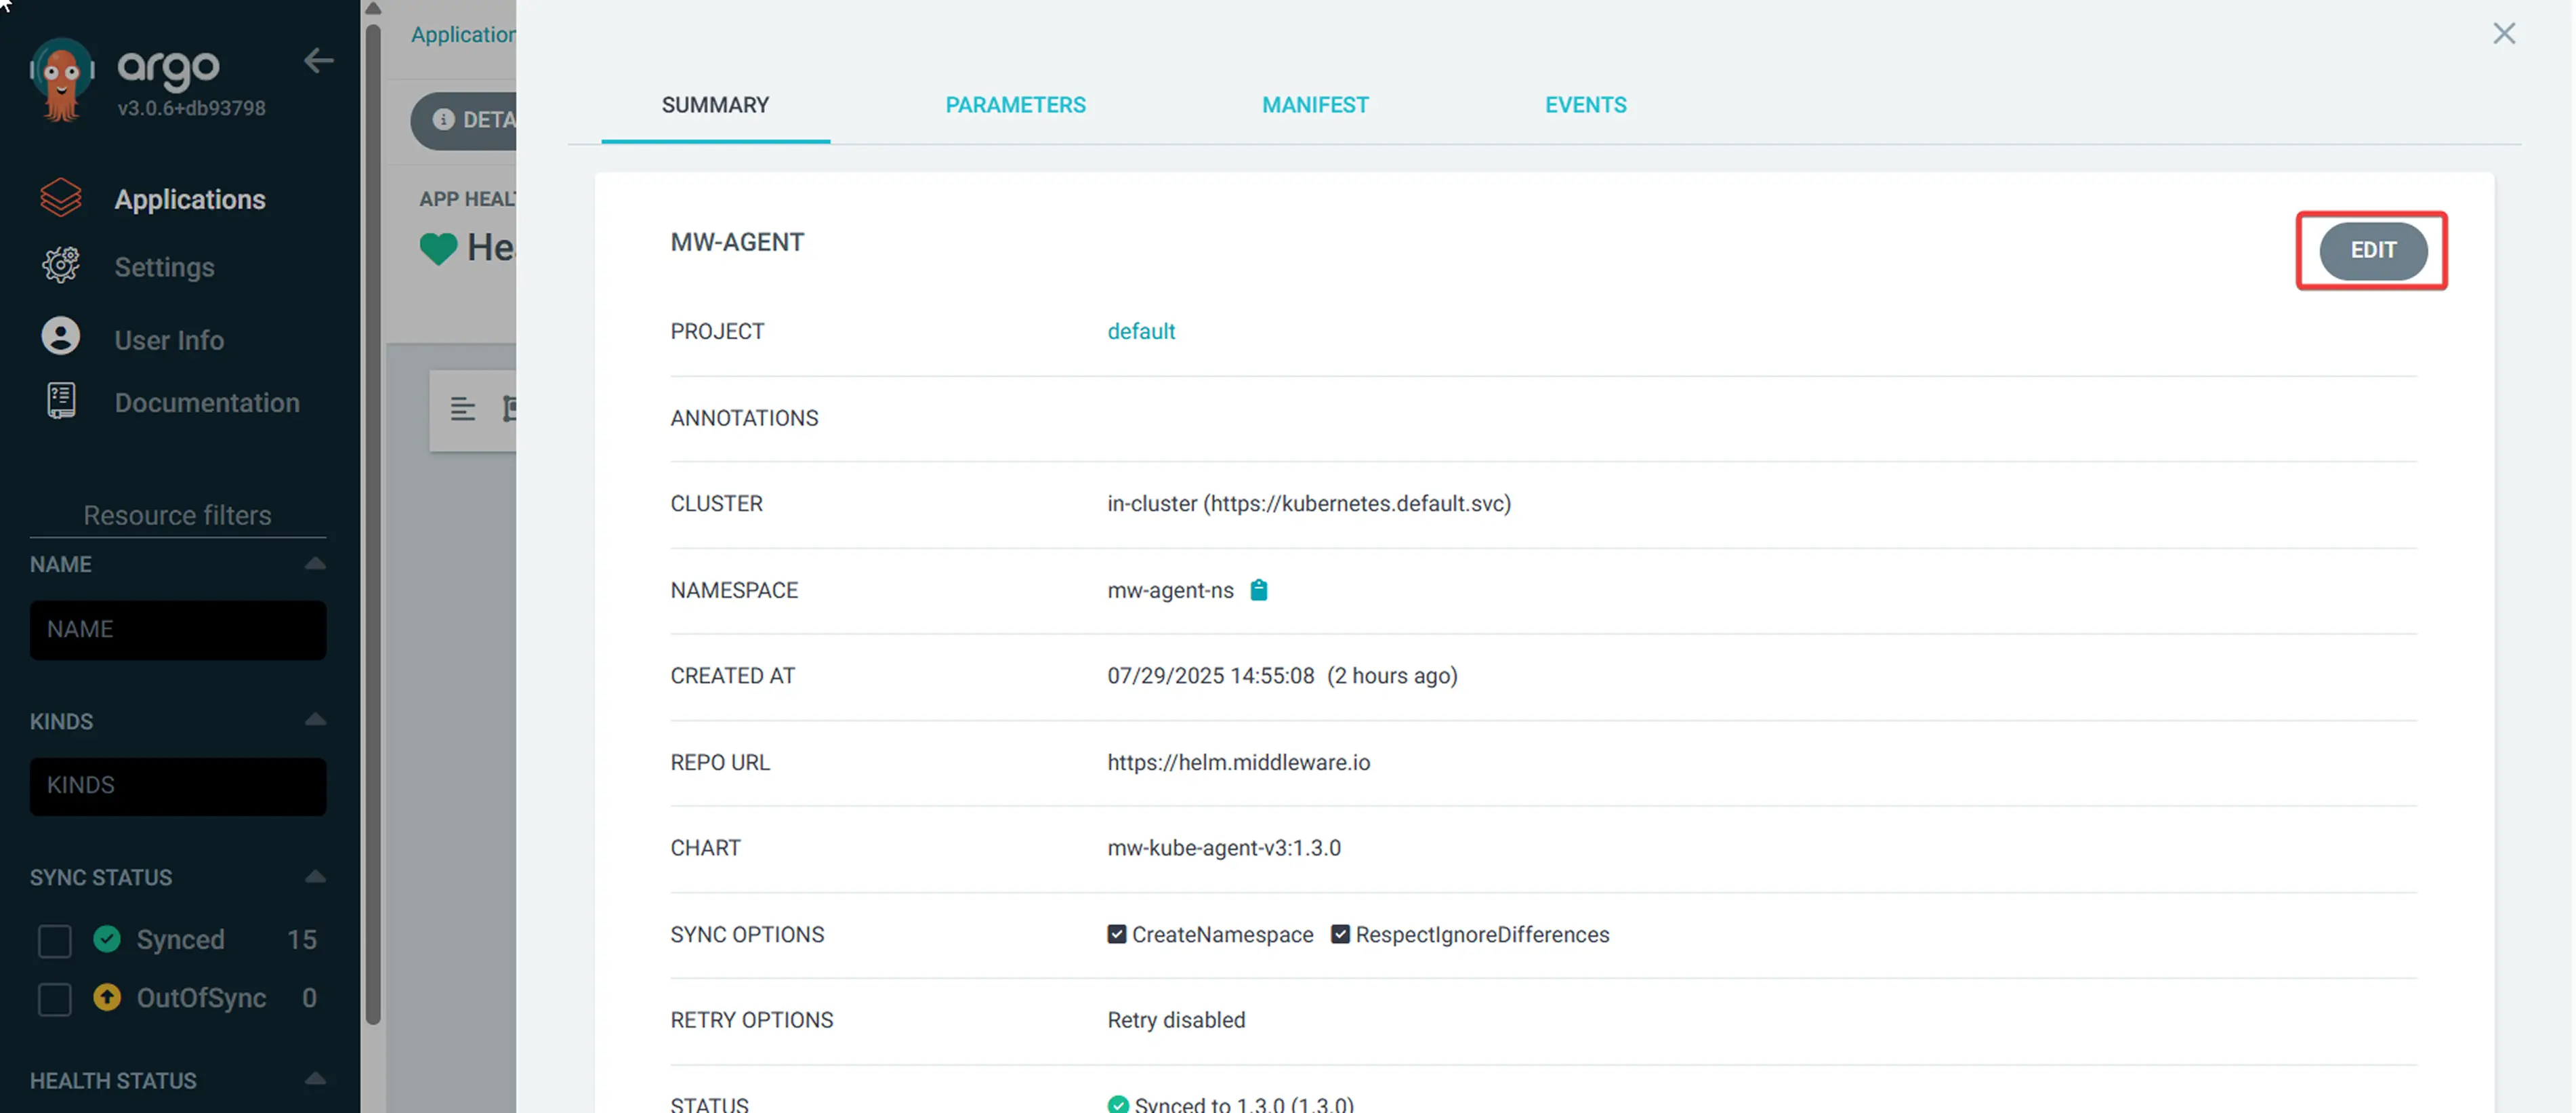Collapse the SYNC STATUS filter section
The width and height of the screenshot is (2576, 1113).
pos(315,875)
